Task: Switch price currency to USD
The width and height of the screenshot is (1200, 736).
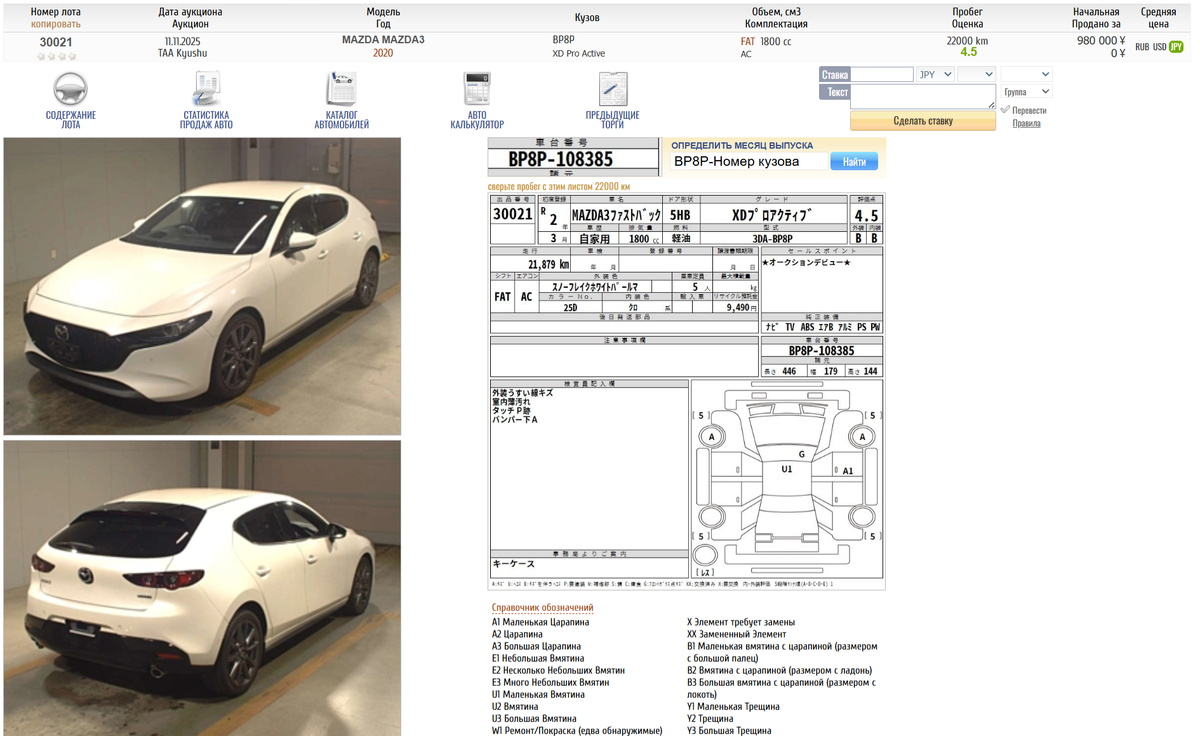Action: pos(1159,47)
